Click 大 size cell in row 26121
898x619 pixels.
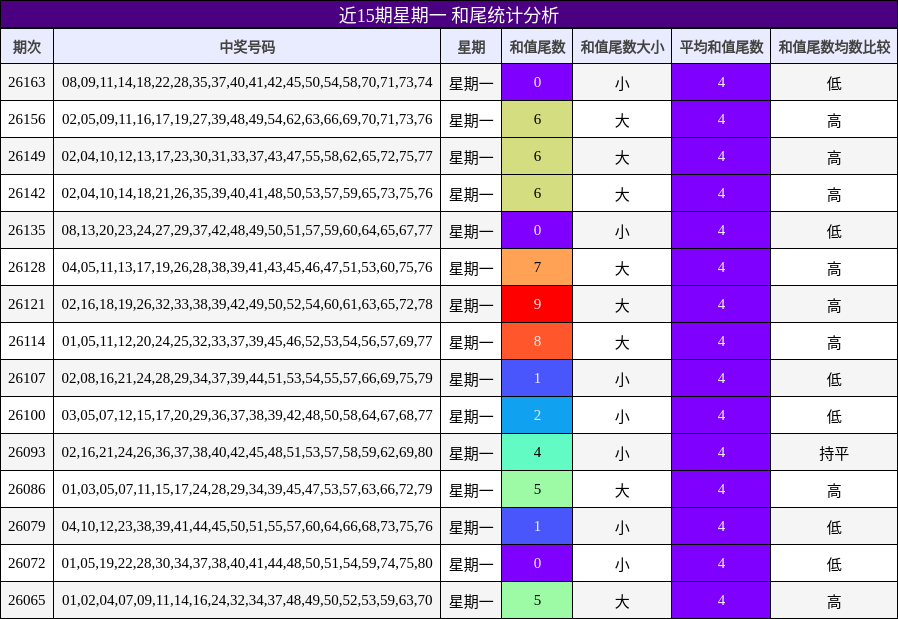coord(622,304)
